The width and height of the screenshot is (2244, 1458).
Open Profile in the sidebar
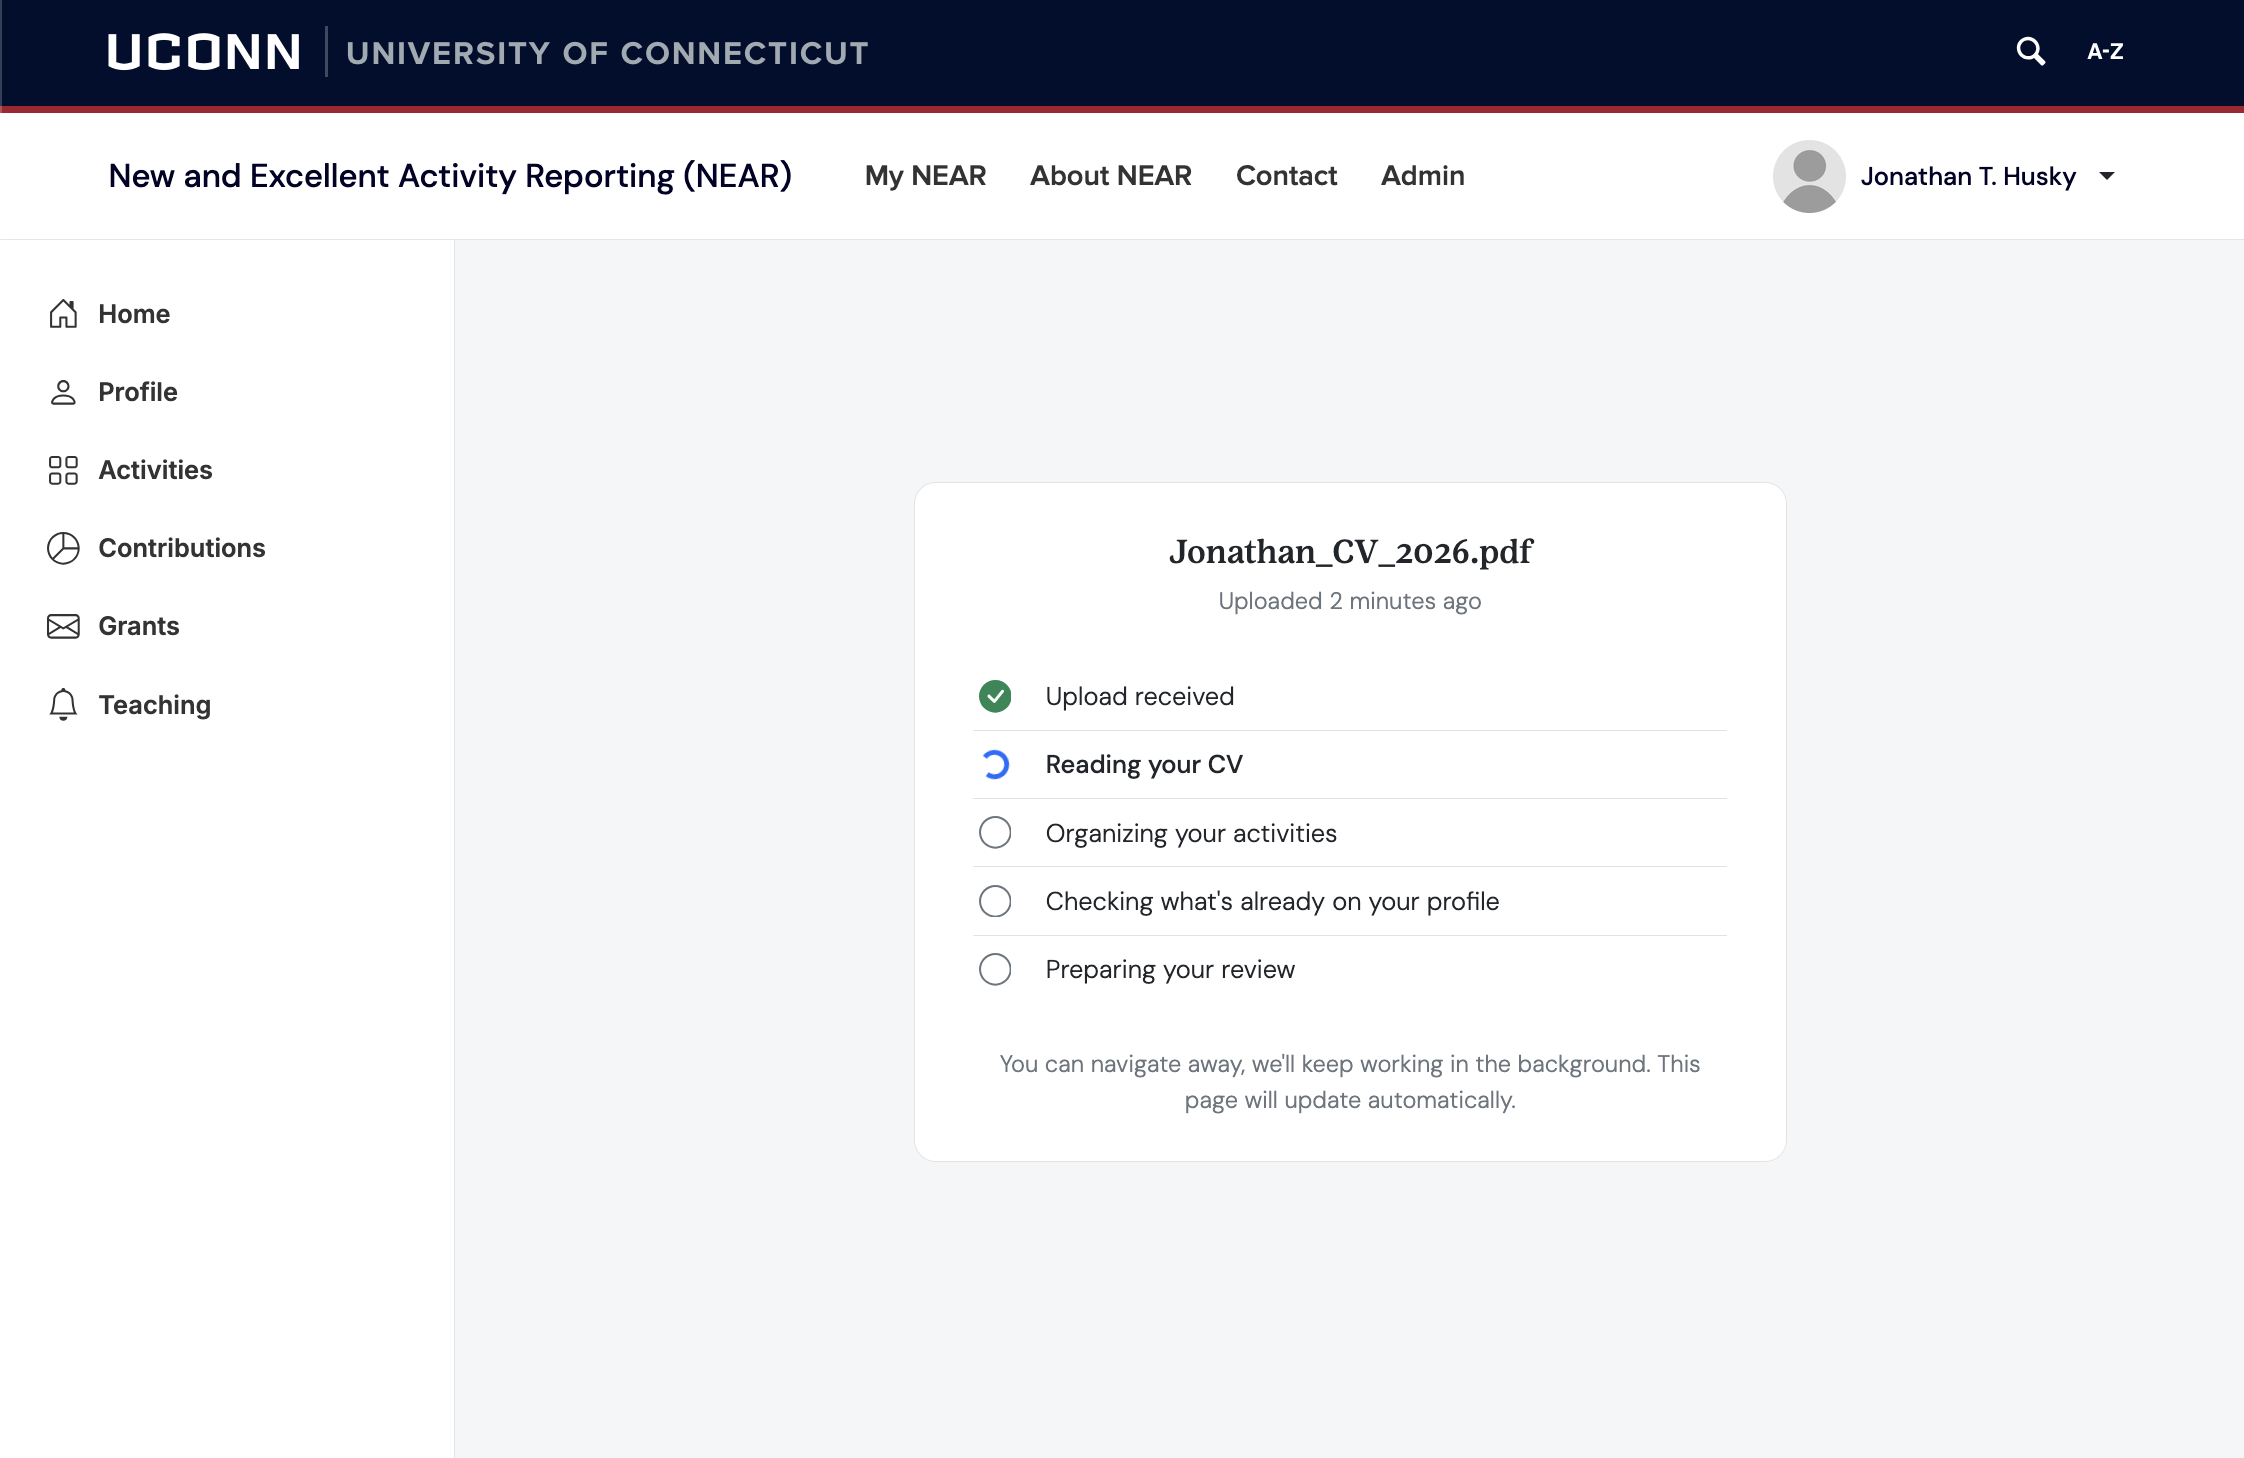138,392
